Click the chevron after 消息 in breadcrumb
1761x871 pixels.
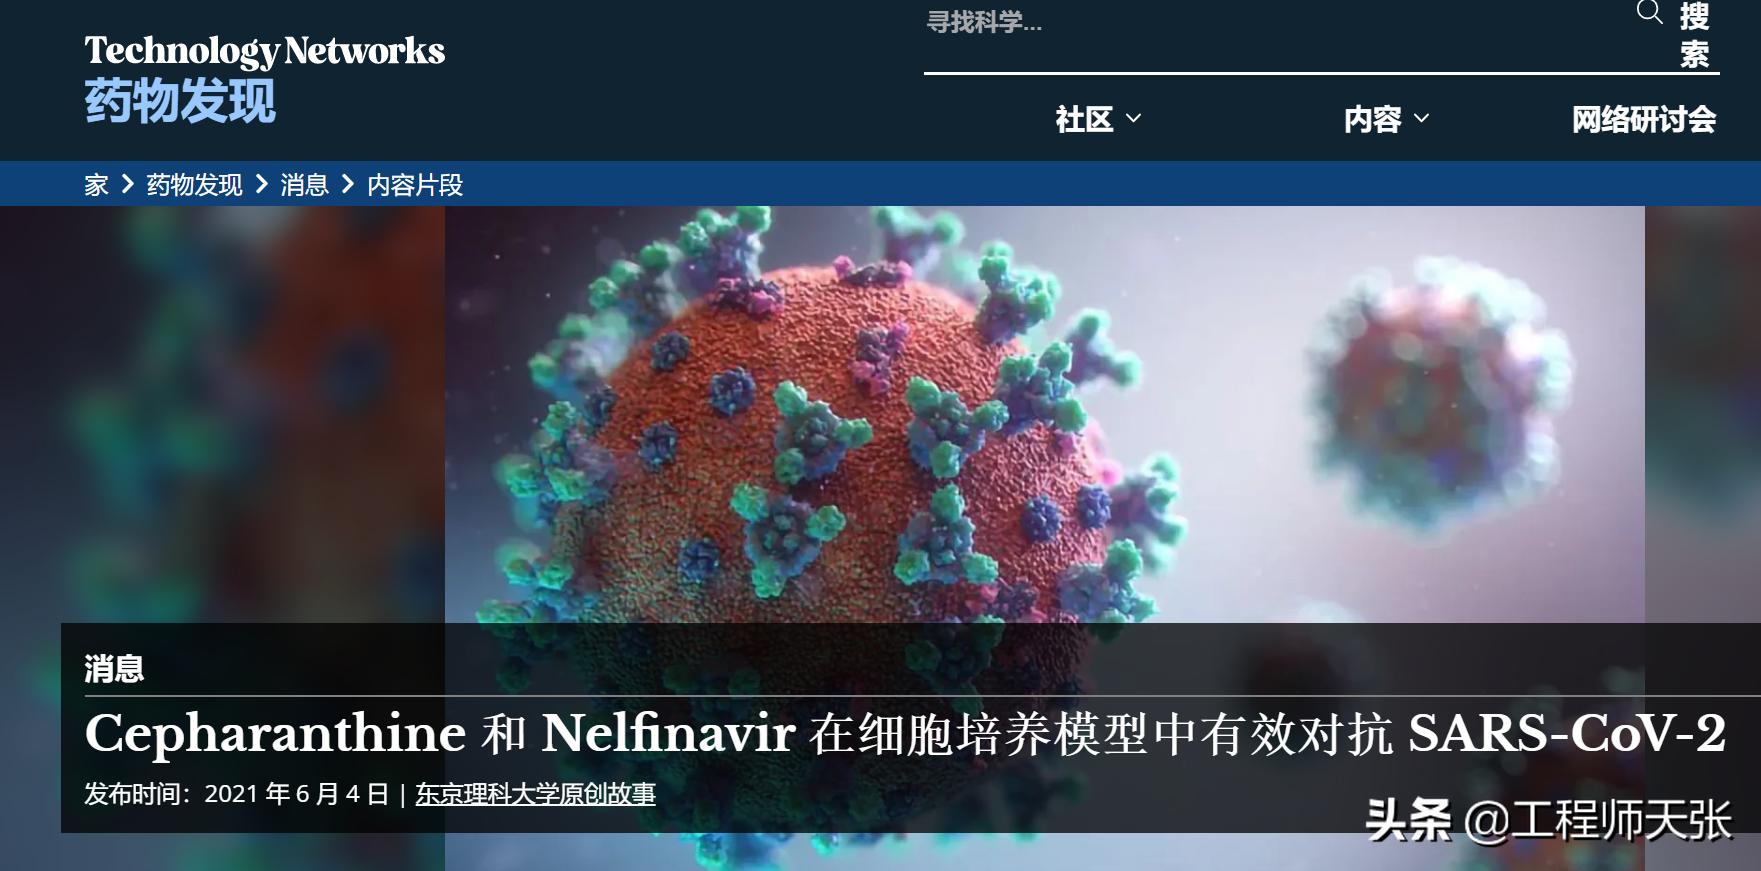click(x=348, y=184)
